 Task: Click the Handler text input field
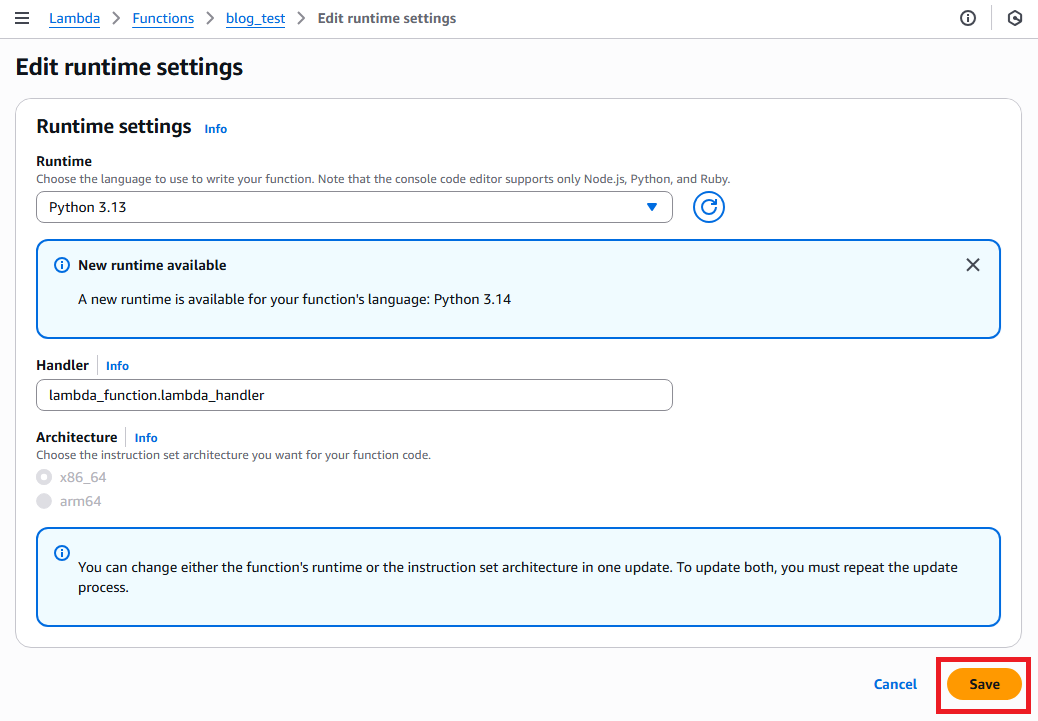pos(354,395)
